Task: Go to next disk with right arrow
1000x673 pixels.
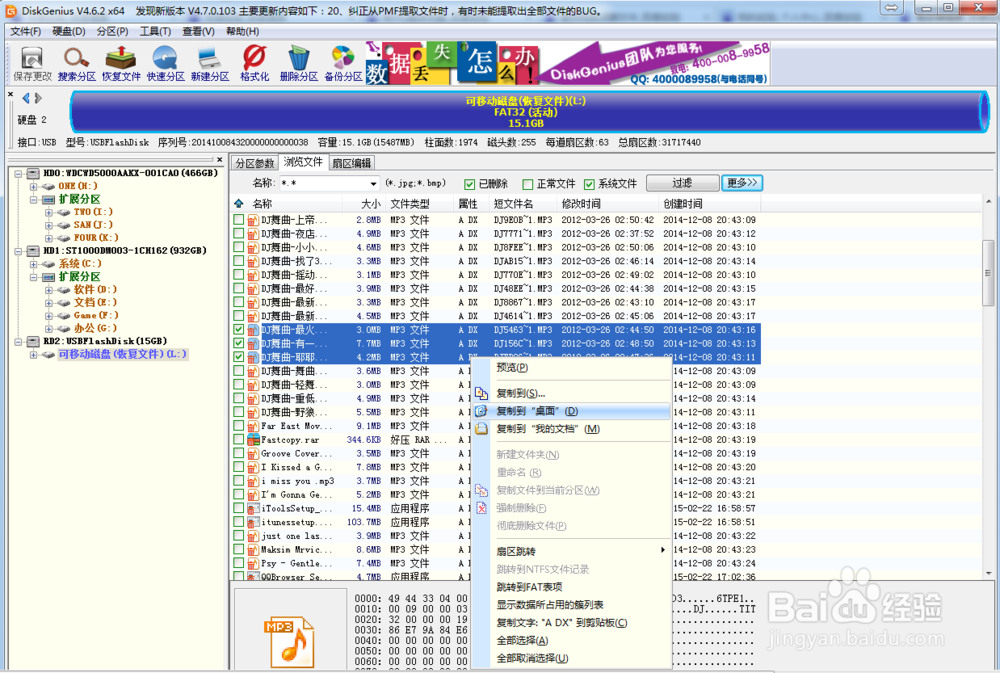Action: tap(38, 98)
